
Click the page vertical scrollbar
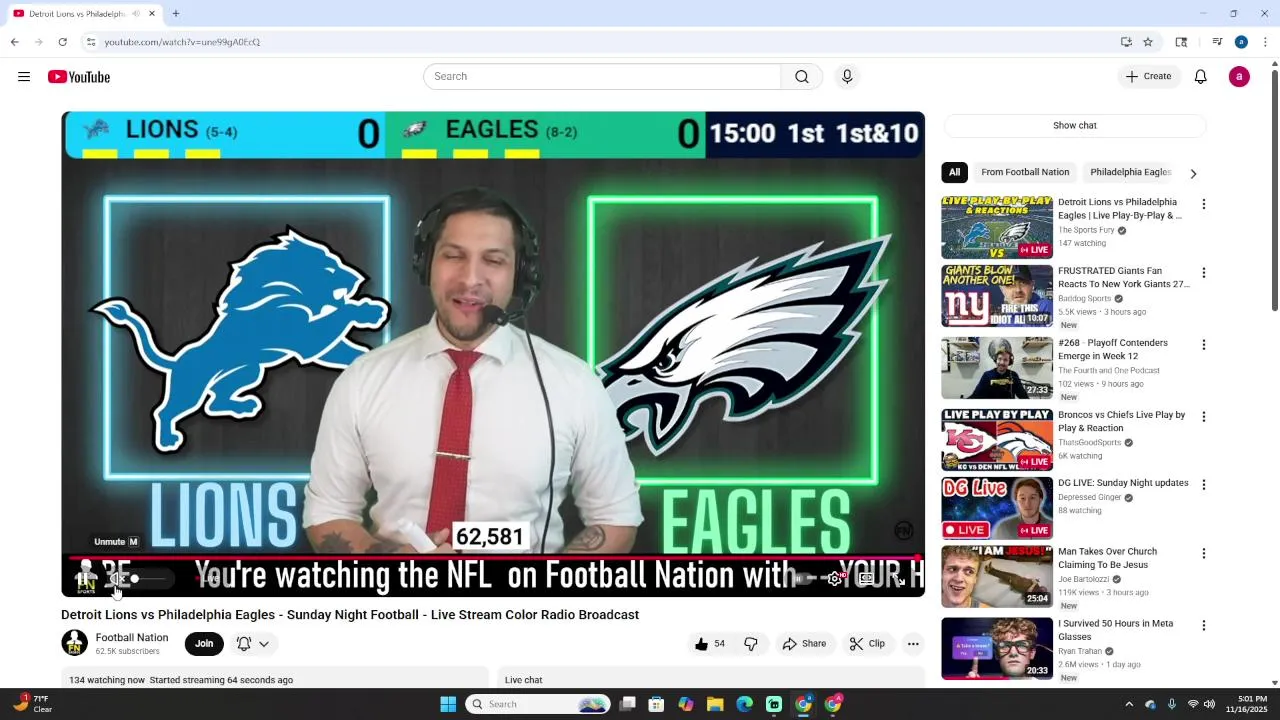pyautogui.click(x=1274, y=190)
